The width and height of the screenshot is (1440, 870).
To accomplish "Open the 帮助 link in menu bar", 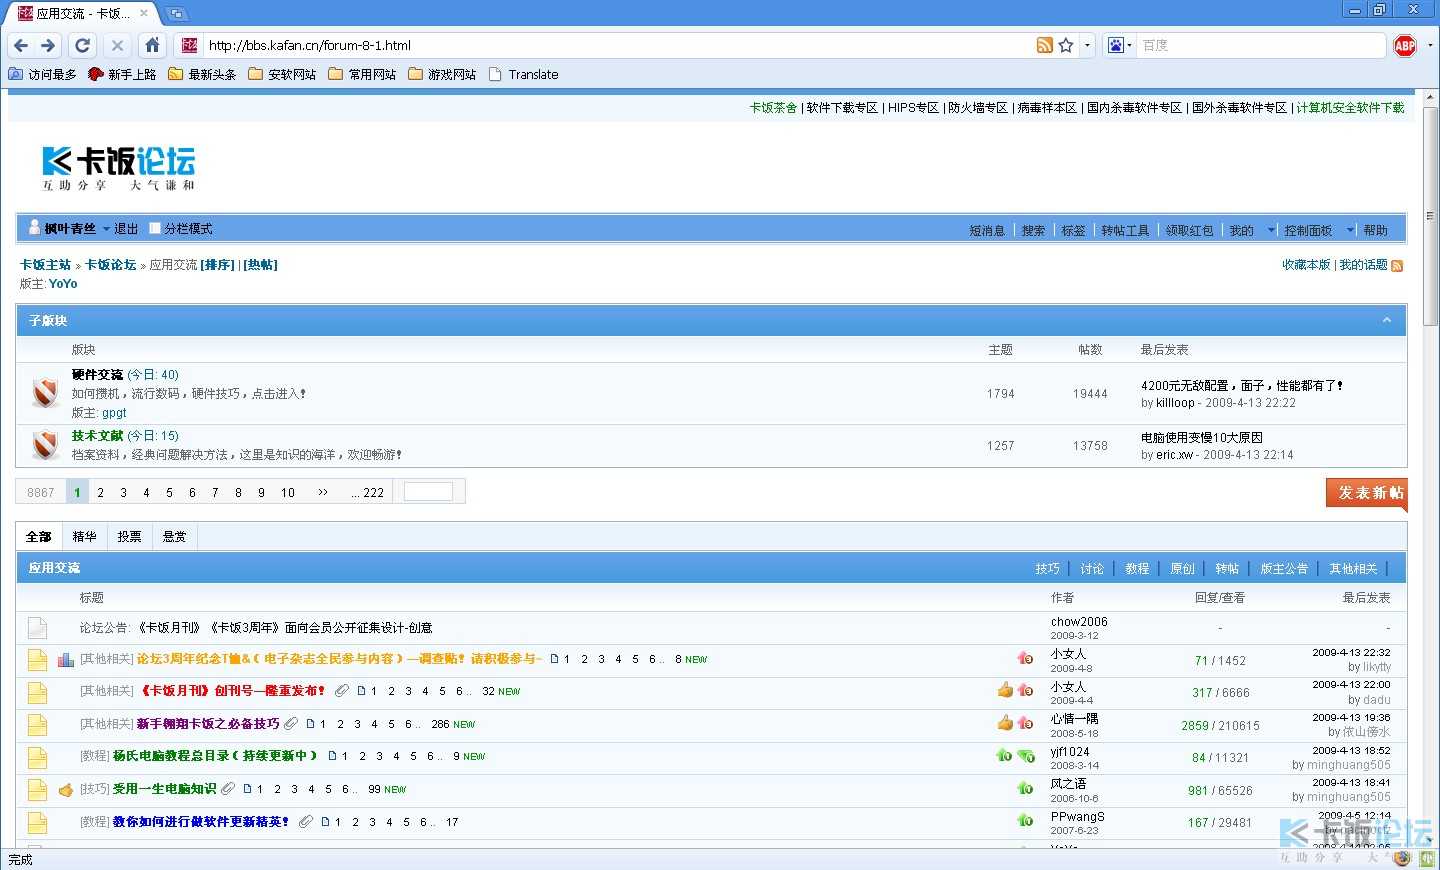I will (x=1376, y=230).
